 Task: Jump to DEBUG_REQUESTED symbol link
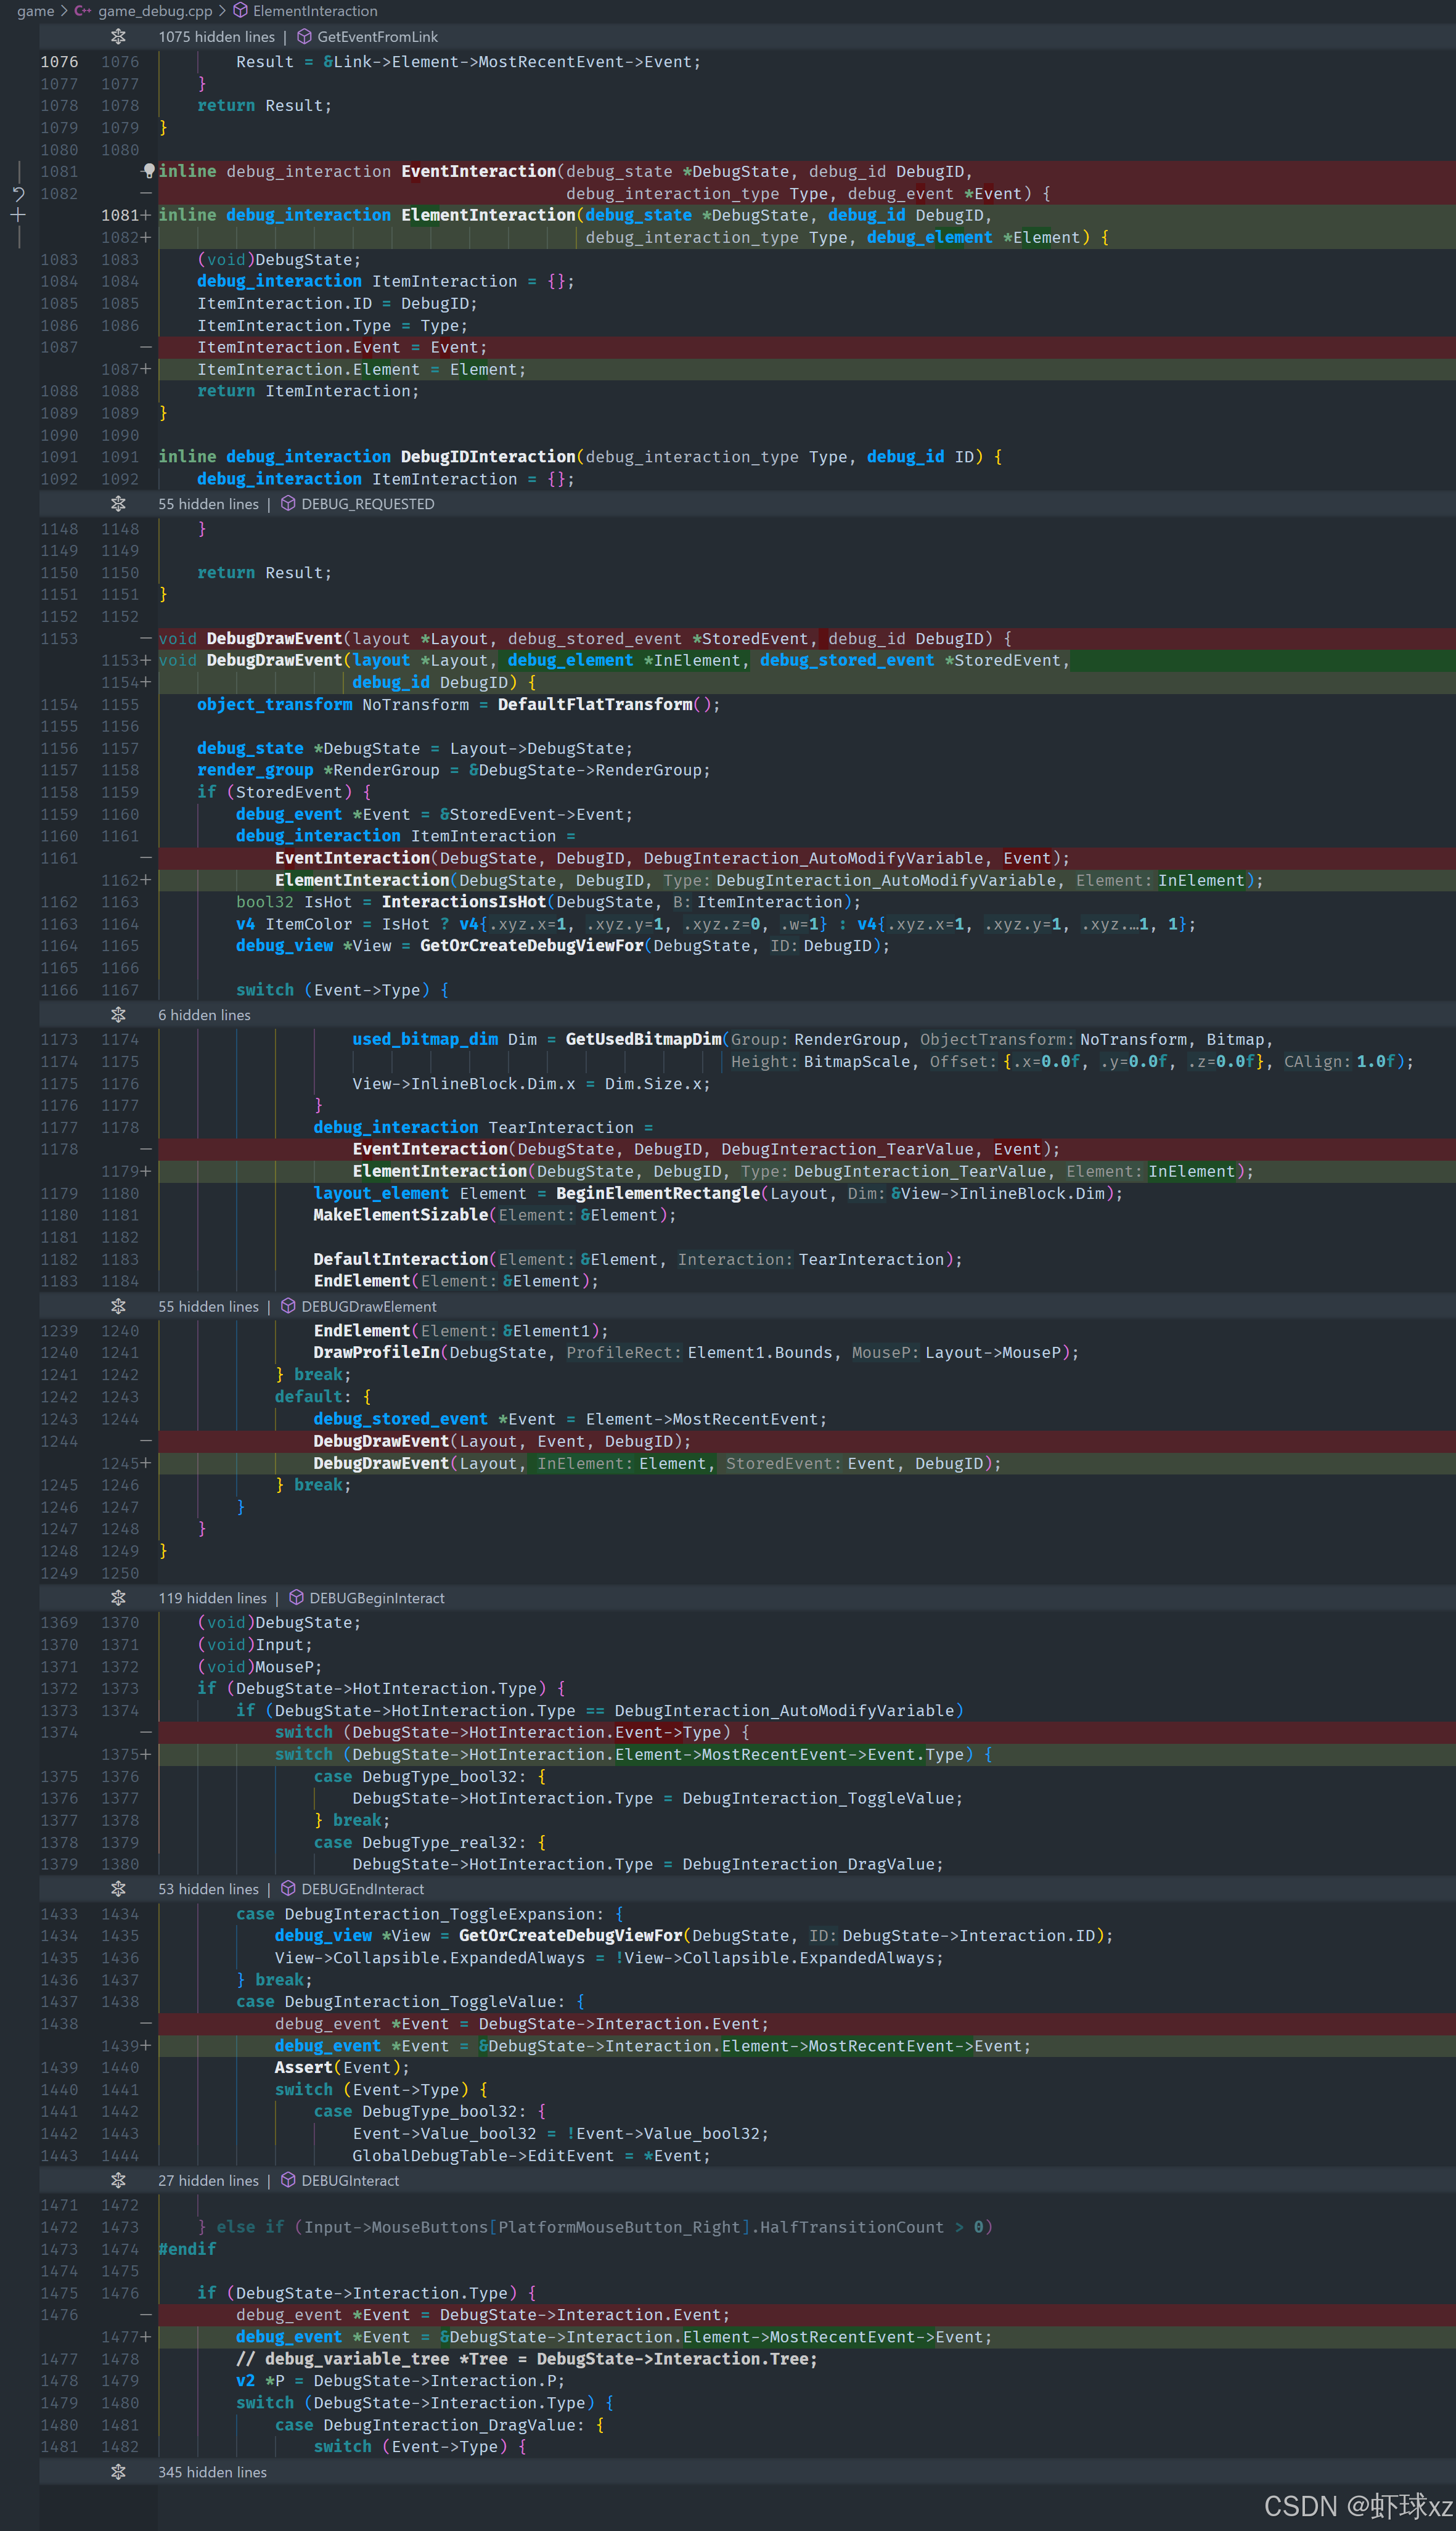tap(367, 504)
